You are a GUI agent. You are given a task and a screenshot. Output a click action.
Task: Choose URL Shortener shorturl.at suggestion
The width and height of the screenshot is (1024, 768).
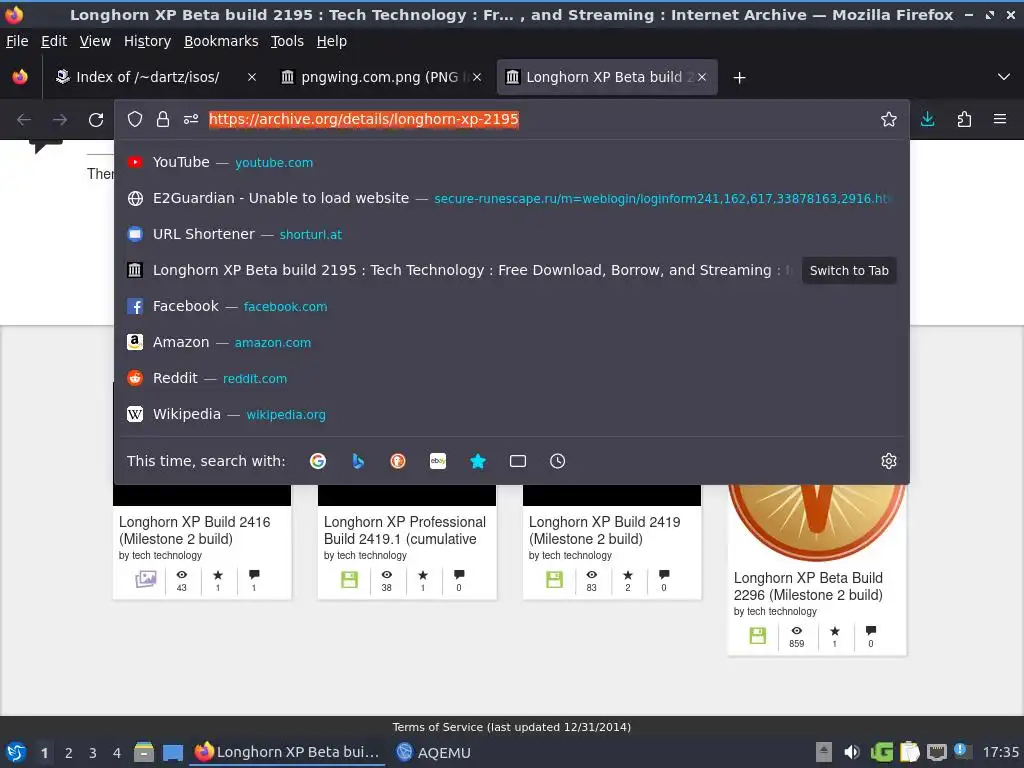(x=511, y=234)
